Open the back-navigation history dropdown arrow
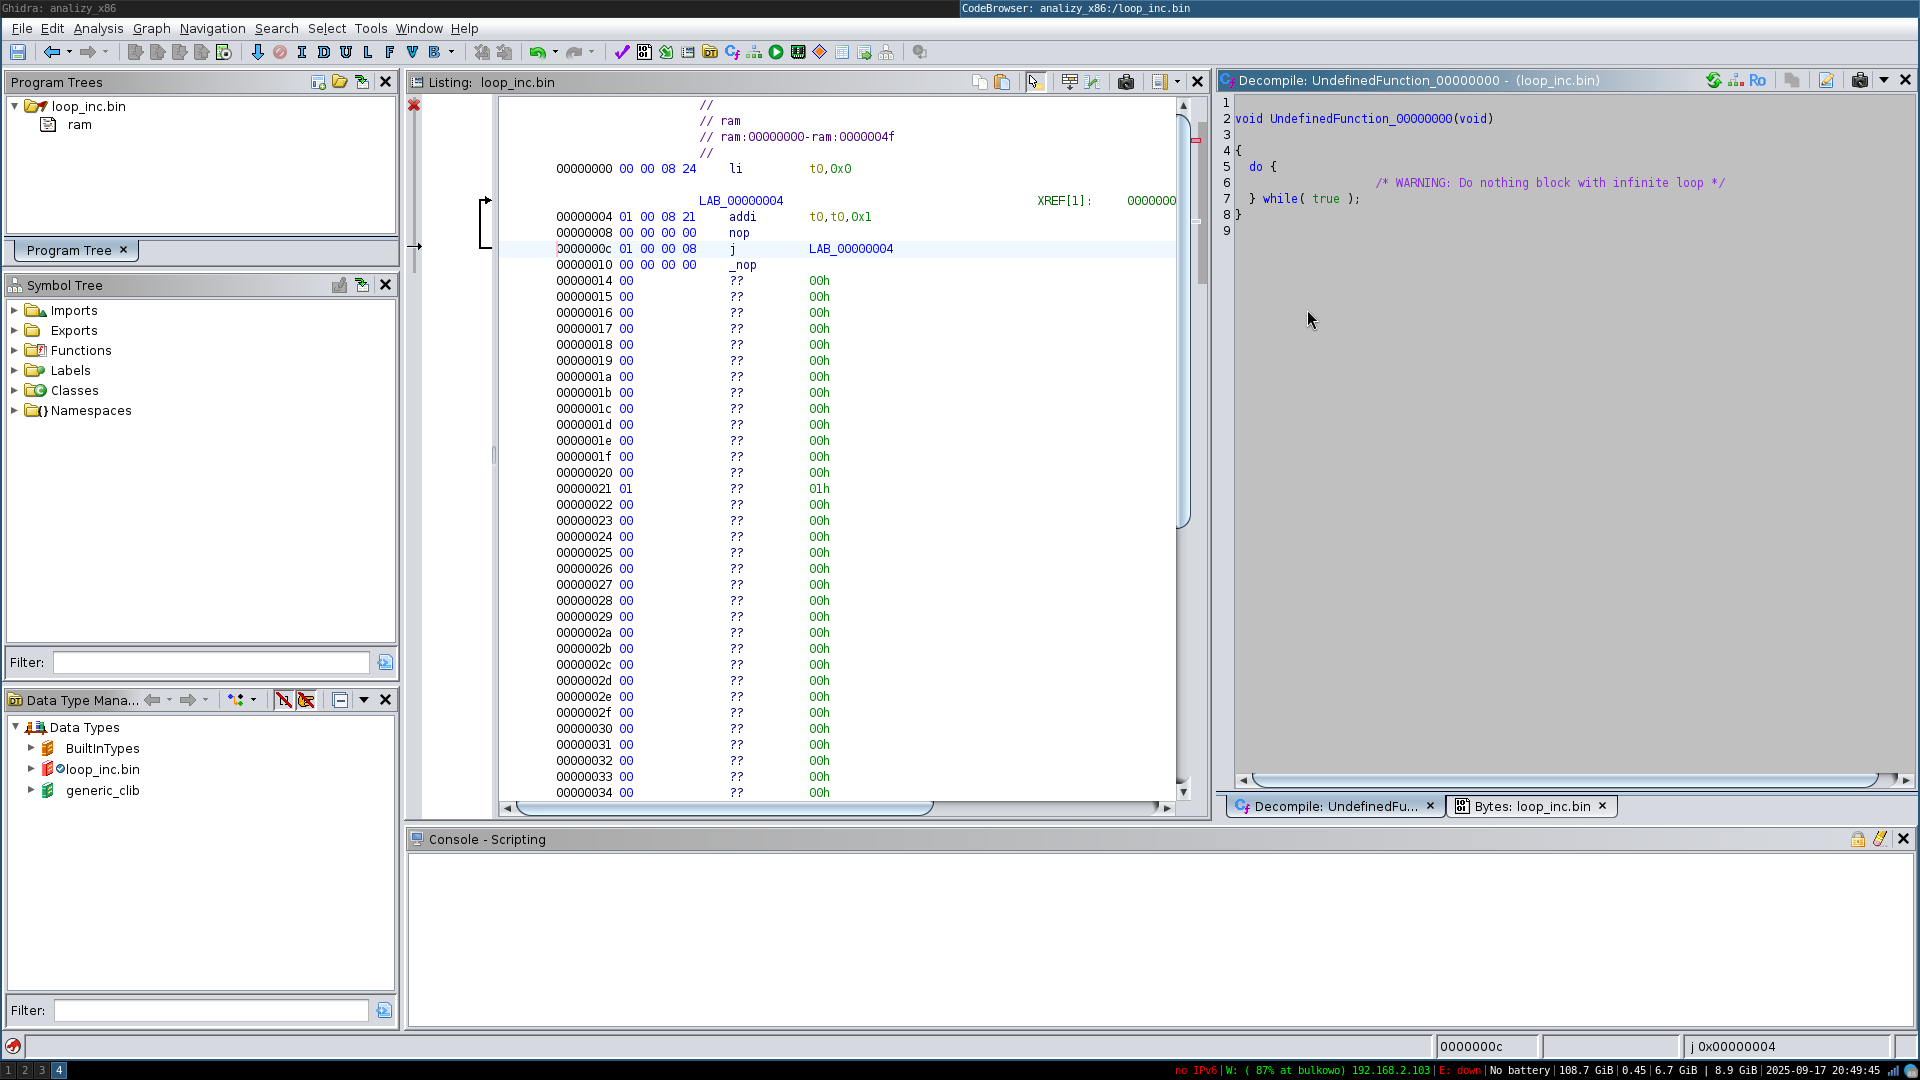The height and width of the screenshot is (1080, 1920). [69, 52]
